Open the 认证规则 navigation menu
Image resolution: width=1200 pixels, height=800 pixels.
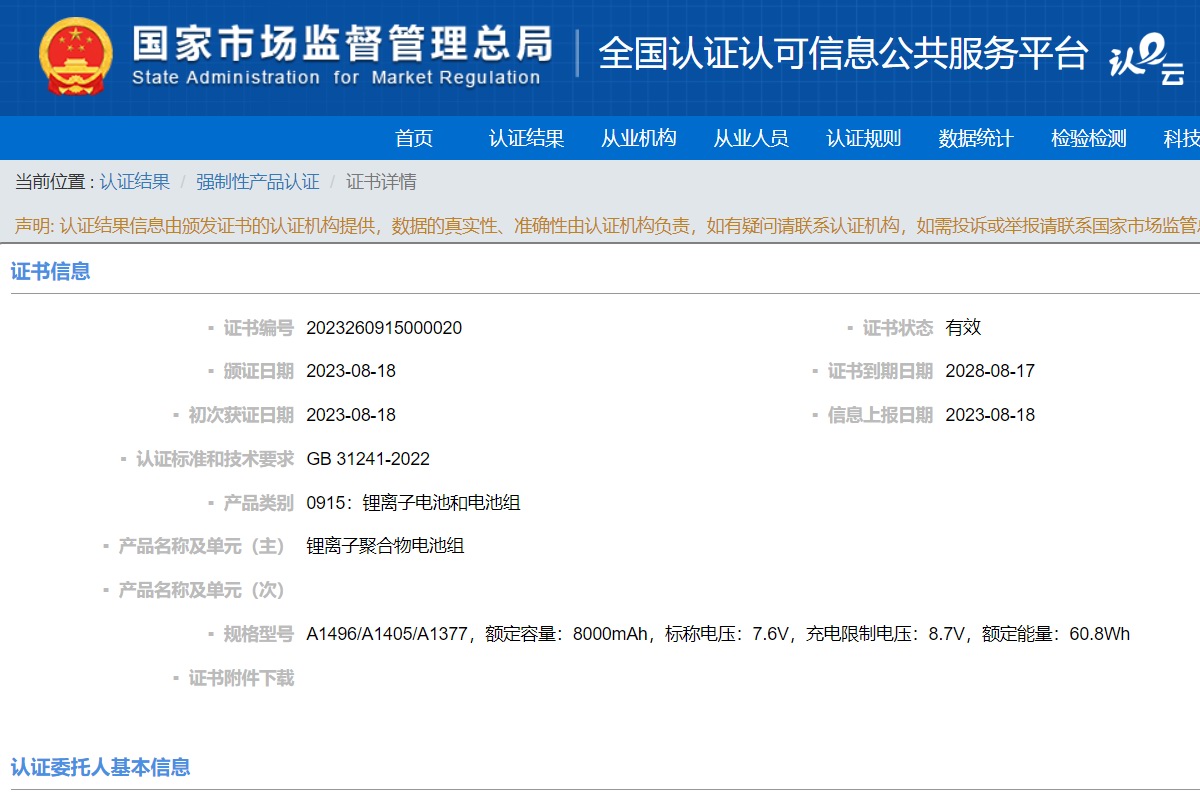click(863, 139)
